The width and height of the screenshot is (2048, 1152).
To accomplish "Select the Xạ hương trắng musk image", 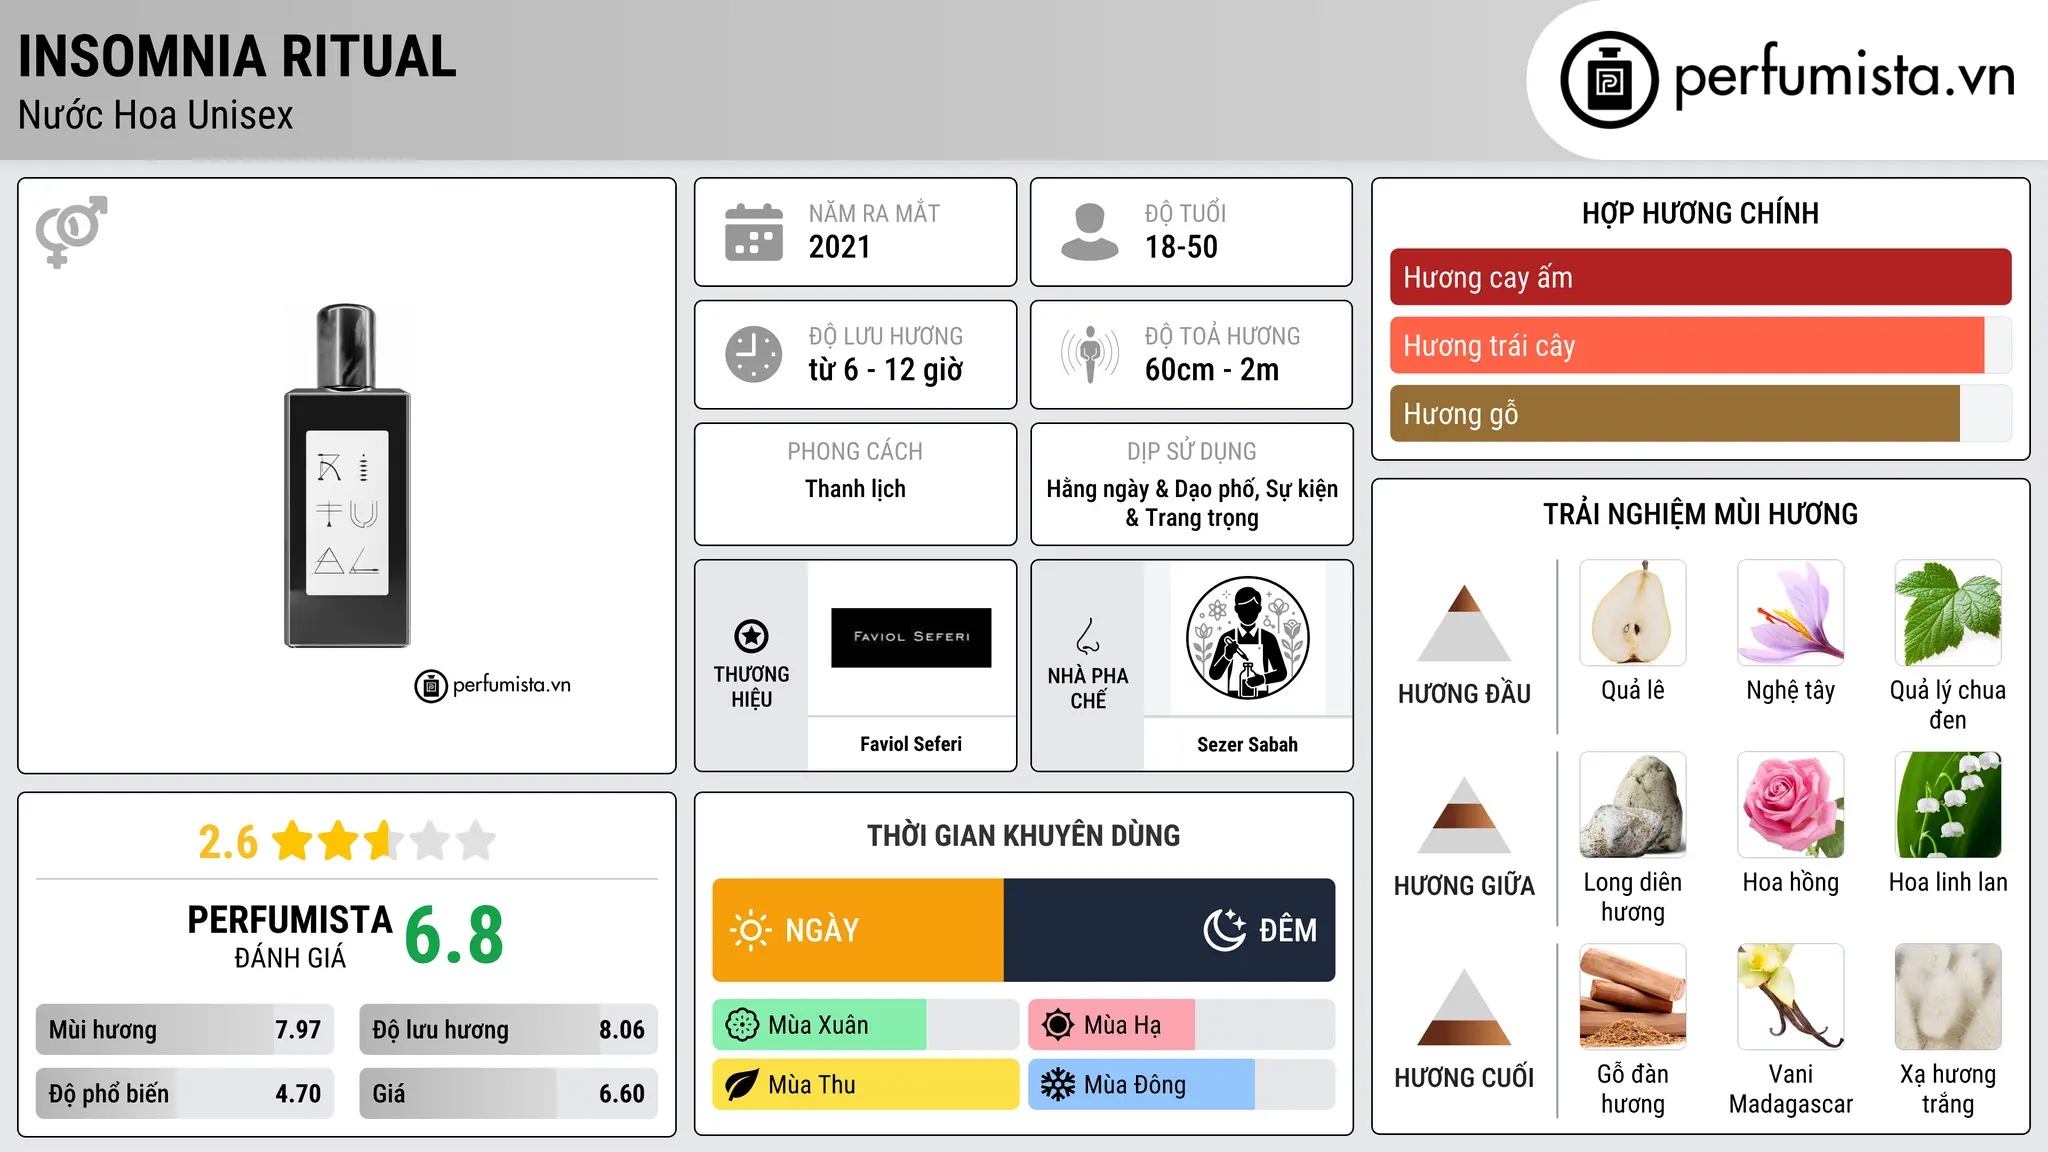I will click(1948, 997).
